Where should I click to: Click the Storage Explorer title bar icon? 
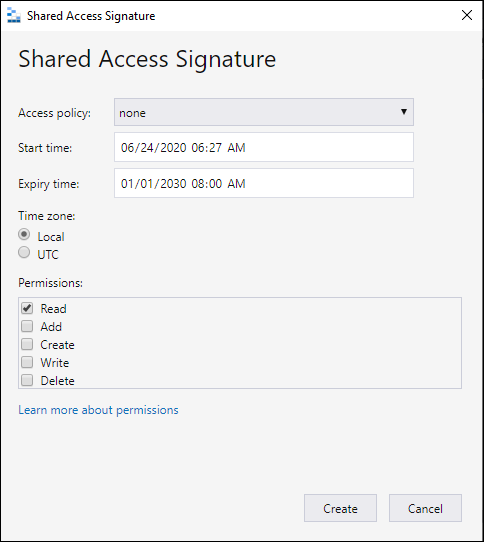click(14, 16)
